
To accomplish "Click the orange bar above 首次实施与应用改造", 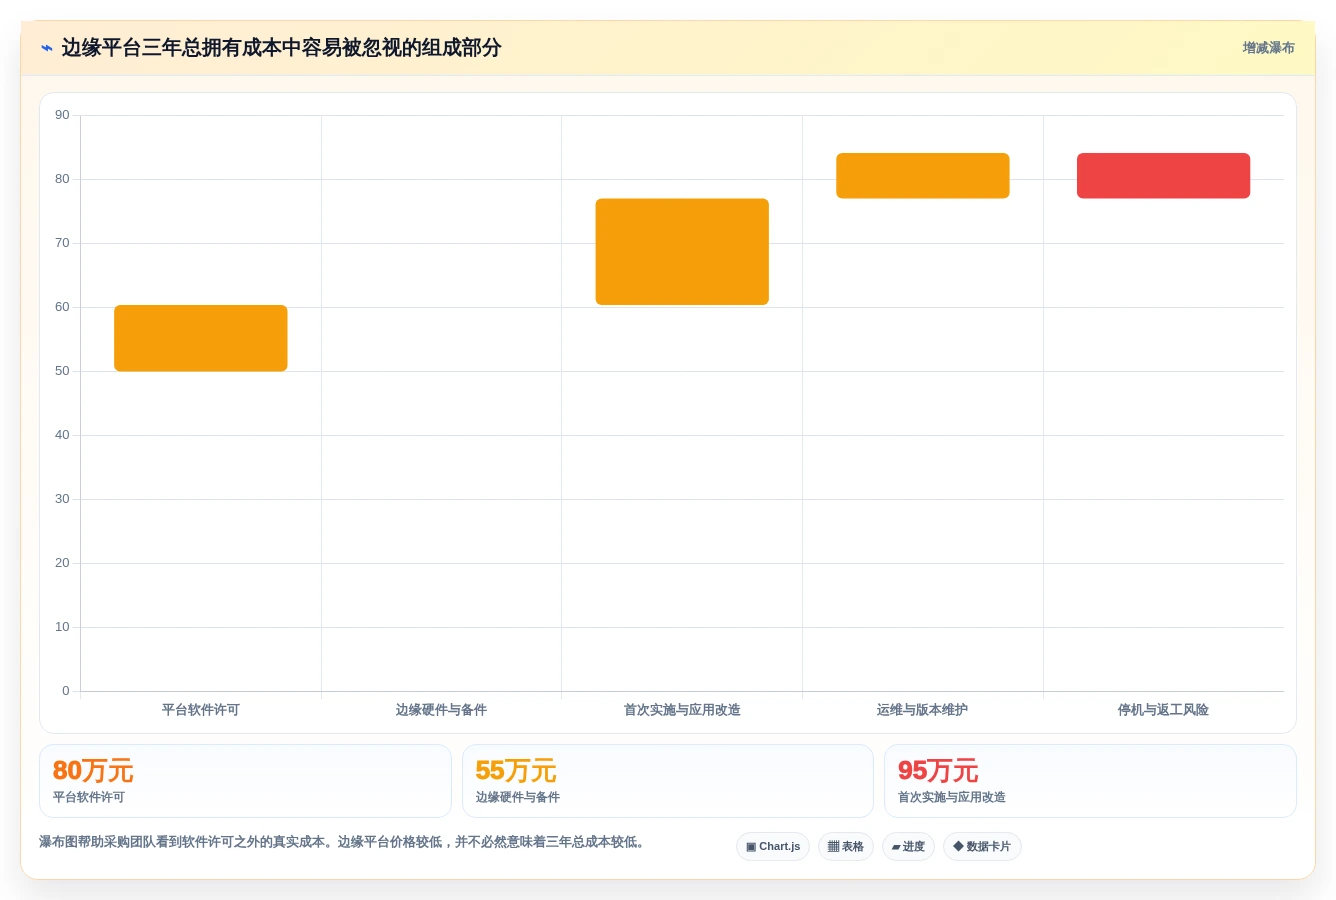I will (682, 252).
